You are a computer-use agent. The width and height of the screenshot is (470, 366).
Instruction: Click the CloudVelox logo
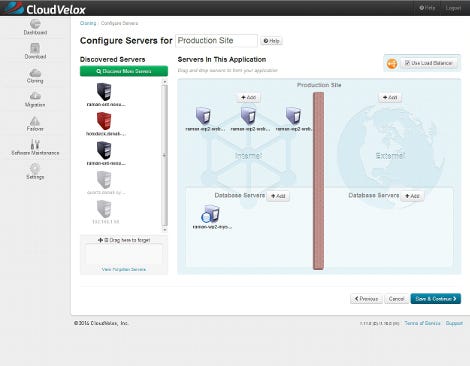pyautogui.click(x=46, y=9)
